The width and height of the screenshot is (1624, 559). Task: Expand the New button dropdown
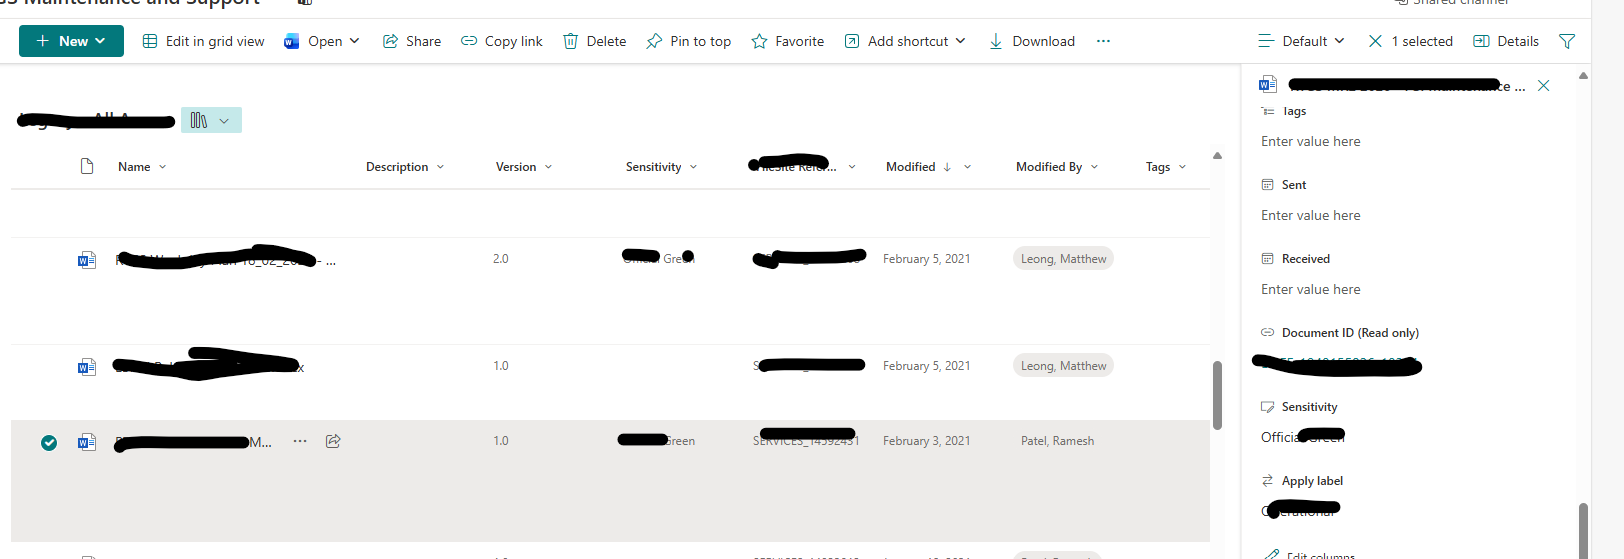(100, 41)
